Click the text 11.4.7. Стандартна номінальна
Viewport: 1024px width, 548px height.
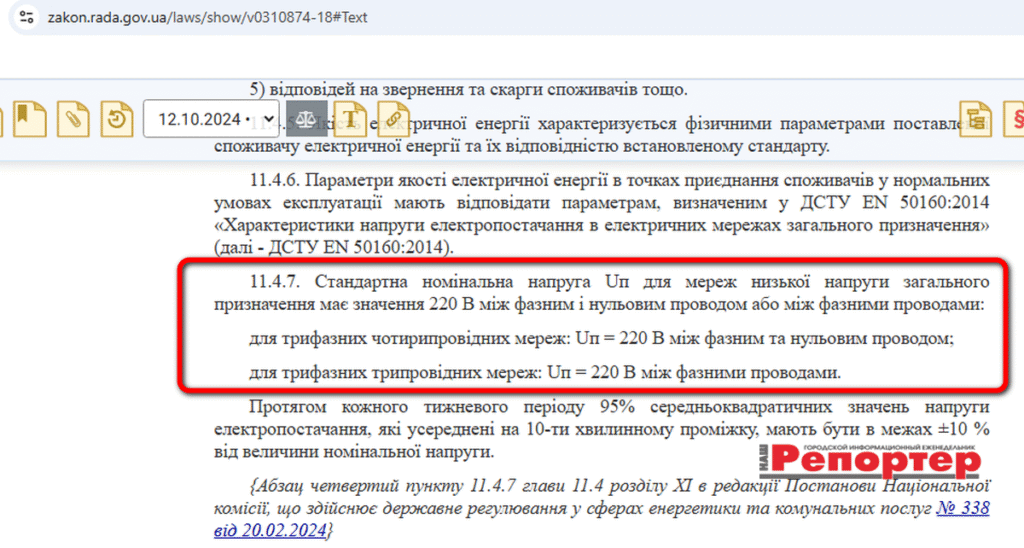click(383, 282)
